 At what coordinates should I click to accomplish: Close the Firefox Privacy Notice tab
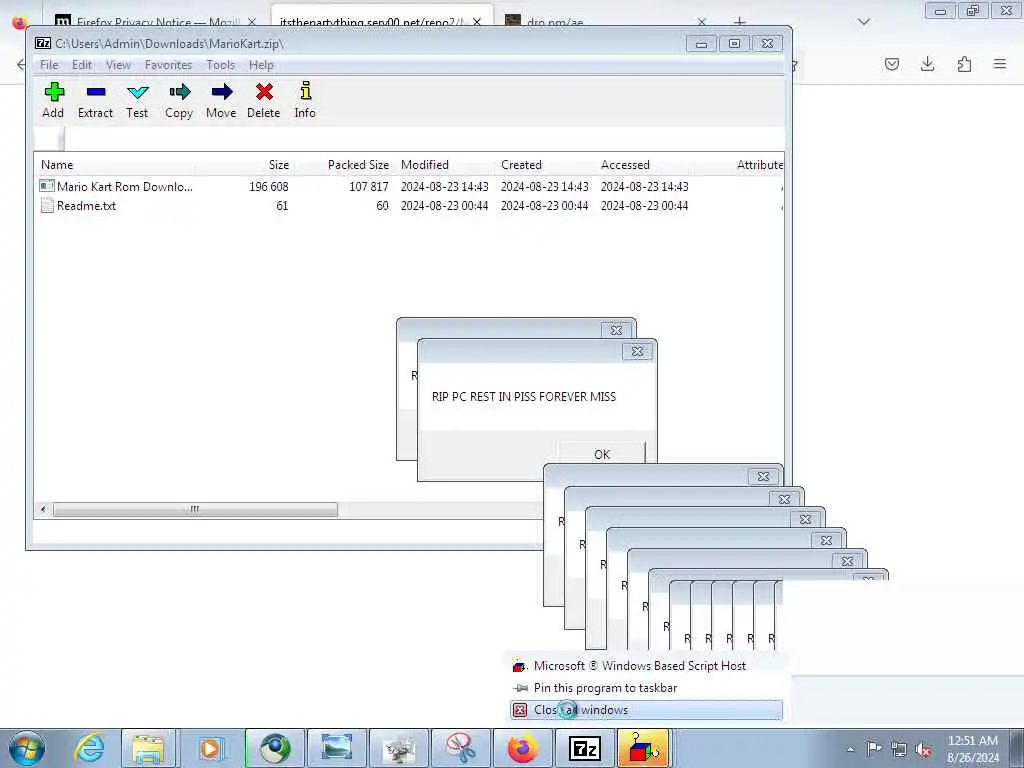251,22
